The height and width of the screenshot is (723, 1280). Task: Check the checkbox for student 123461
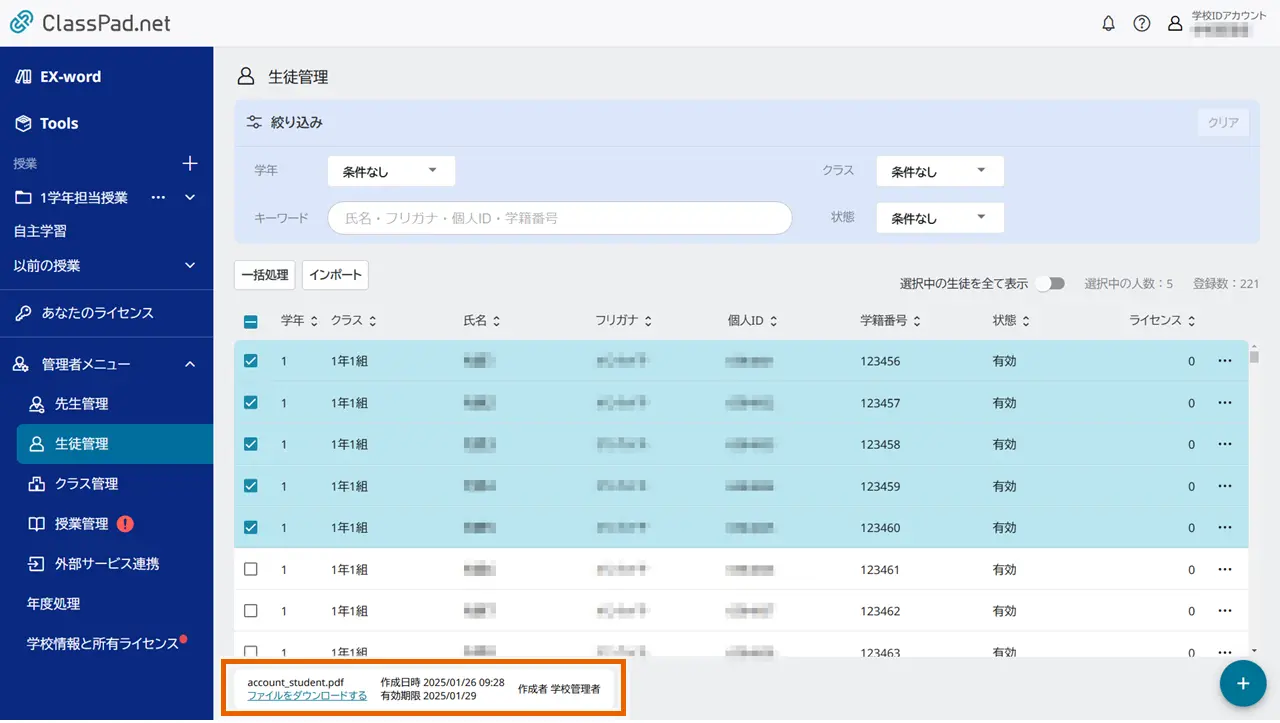click(251, 569)
